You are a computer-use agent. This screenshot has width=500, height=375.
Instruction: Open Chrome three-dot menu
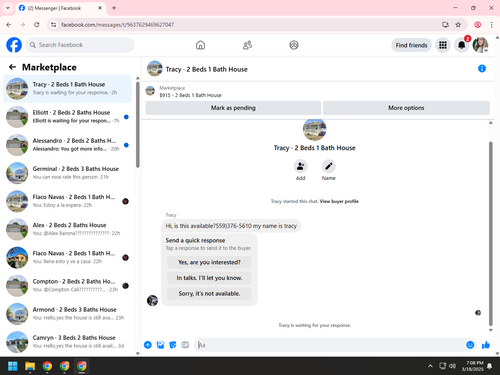491,25
